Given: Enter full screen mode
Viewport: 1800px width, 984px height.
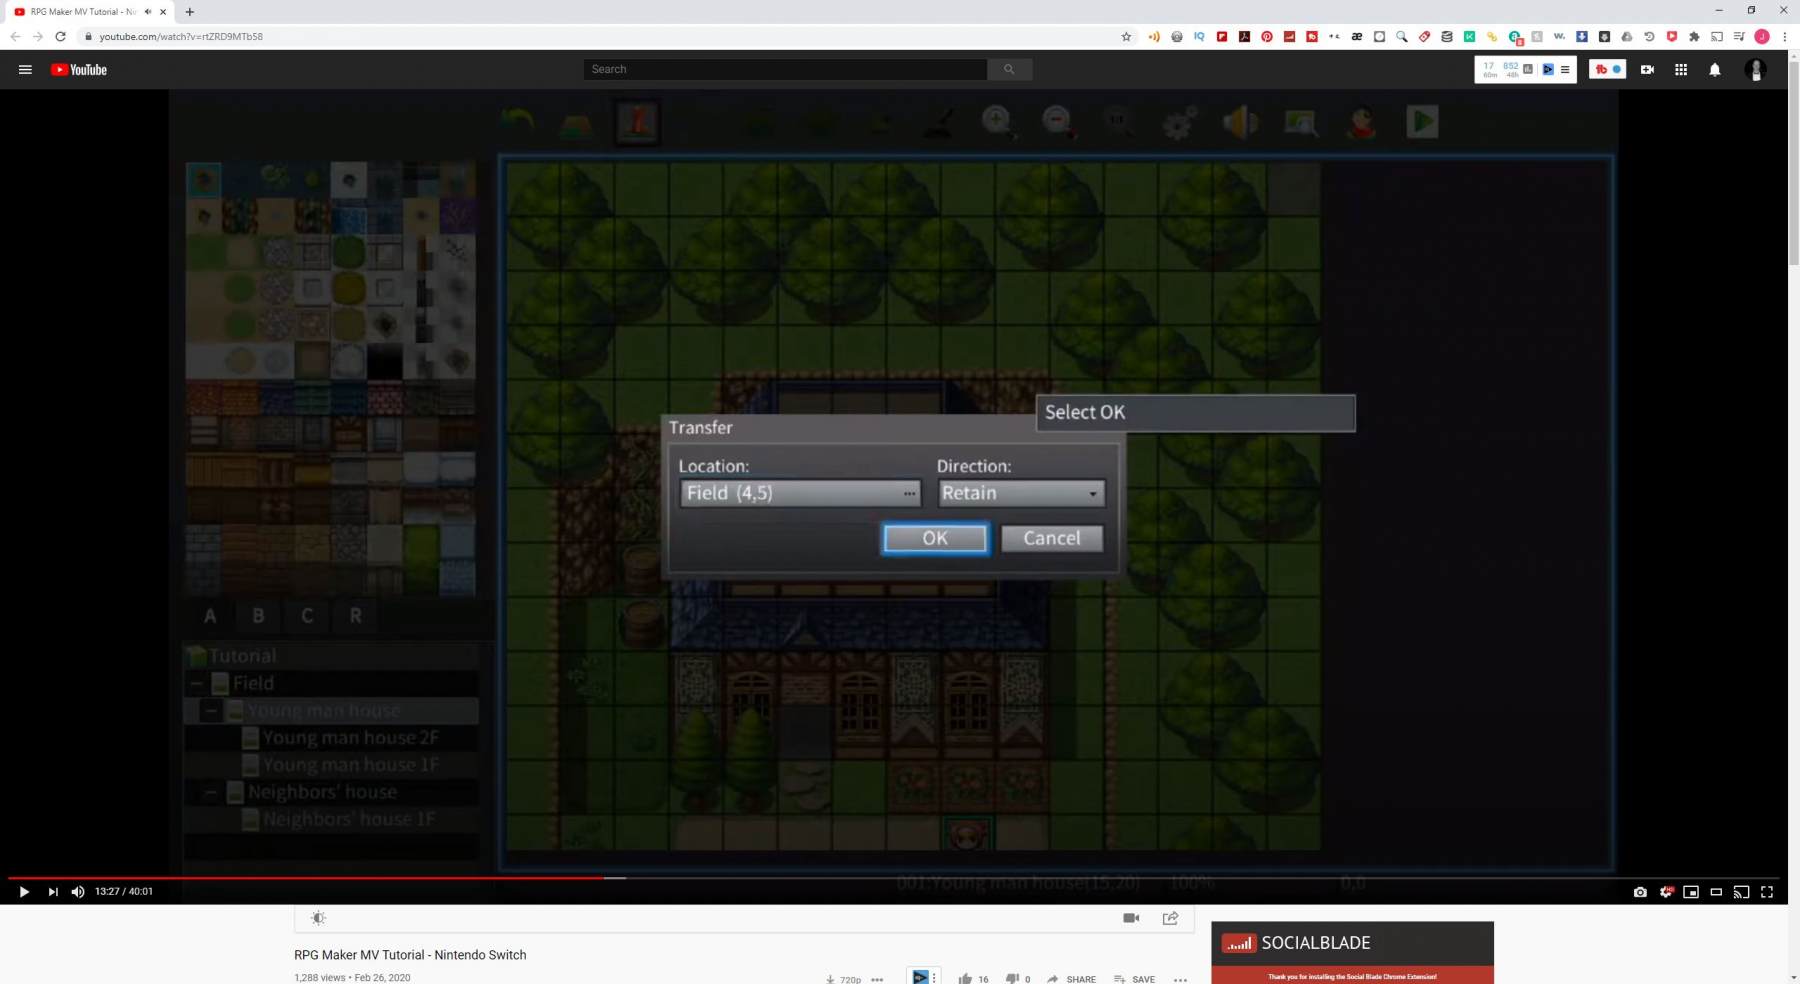Looking at the screenshot, I should click(x=1767, y=892).
